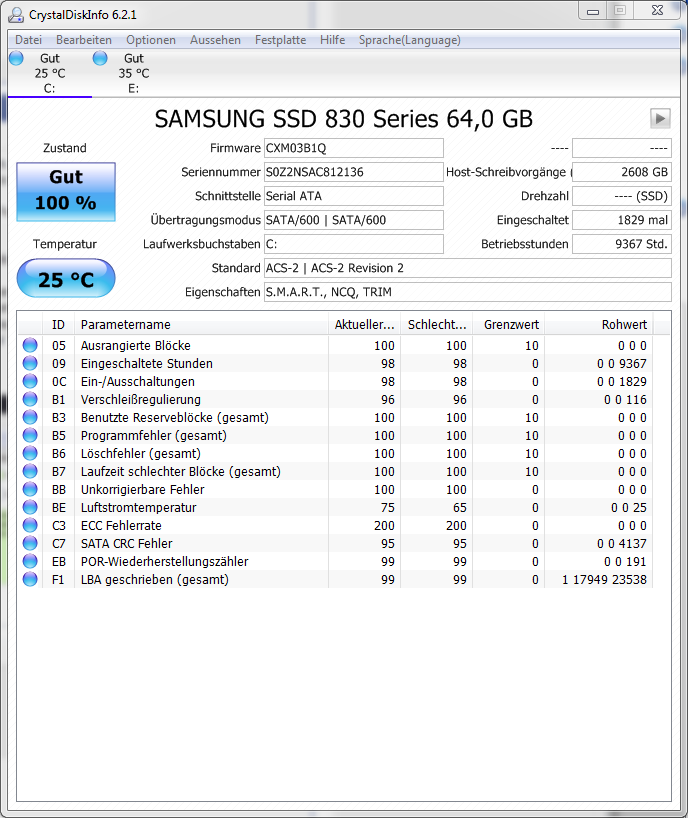
Task: Open the Optionen menu
Action: coord(151,40)
